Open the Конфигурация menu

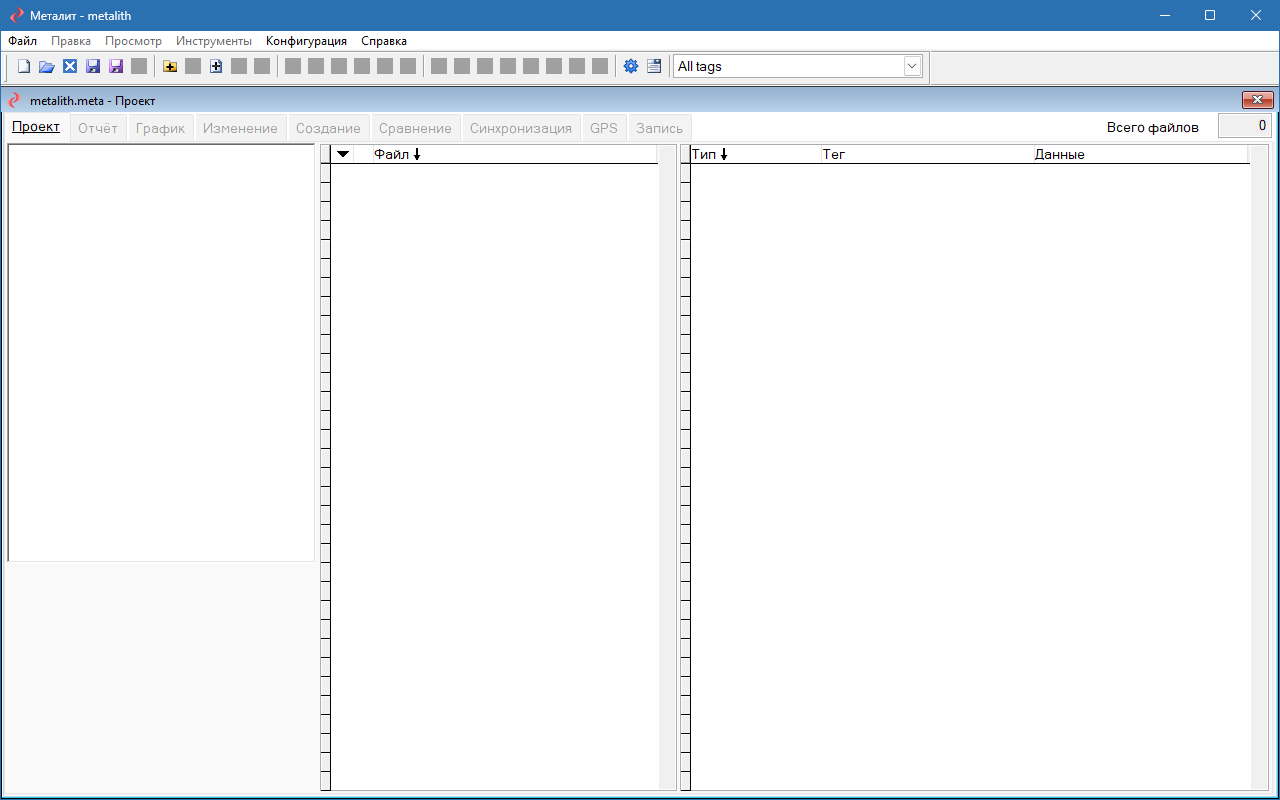coord(306,41)
